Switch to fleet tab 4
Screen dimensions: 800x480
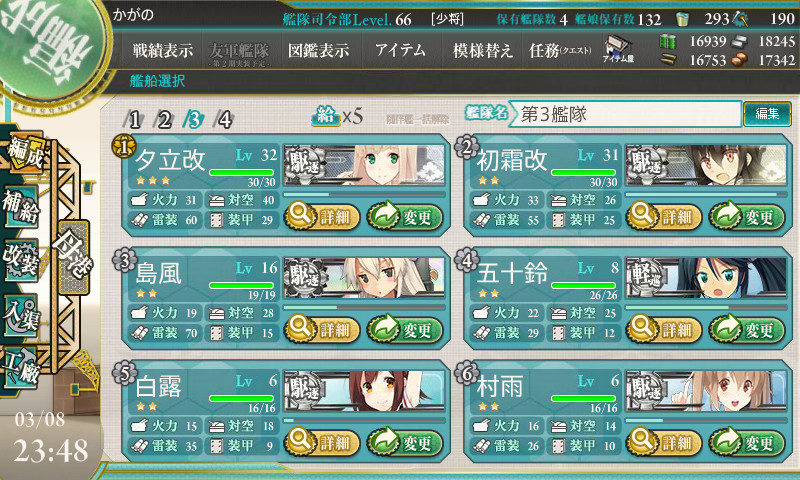224,120
